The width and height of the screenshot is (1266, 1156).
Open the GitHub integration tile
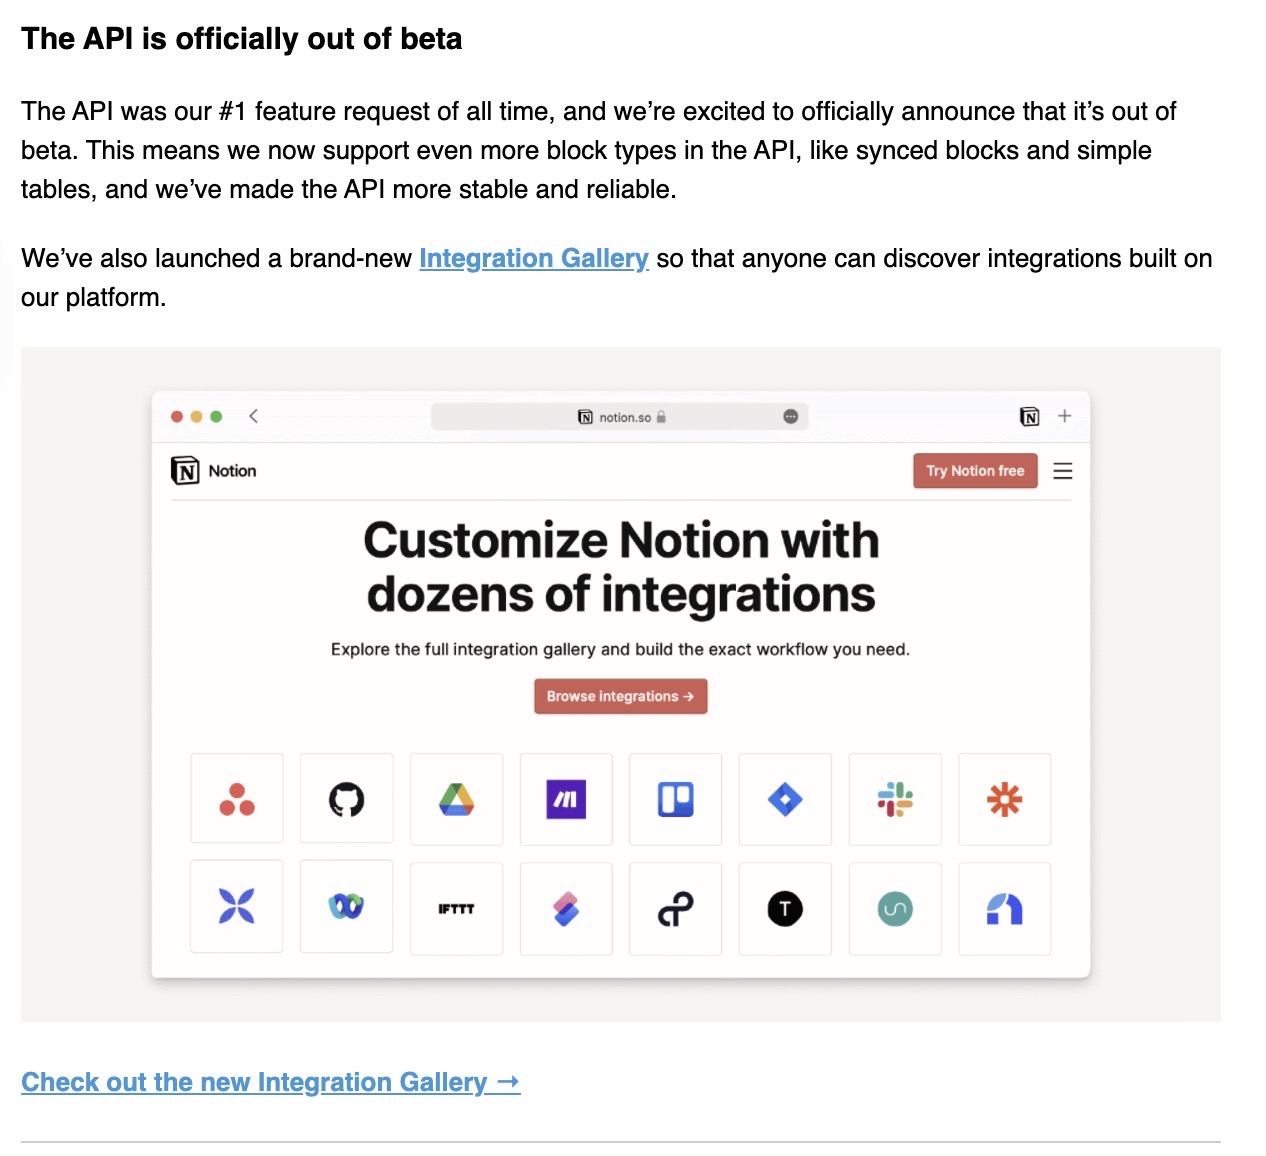pyautogui.click(x=346, y=800)
